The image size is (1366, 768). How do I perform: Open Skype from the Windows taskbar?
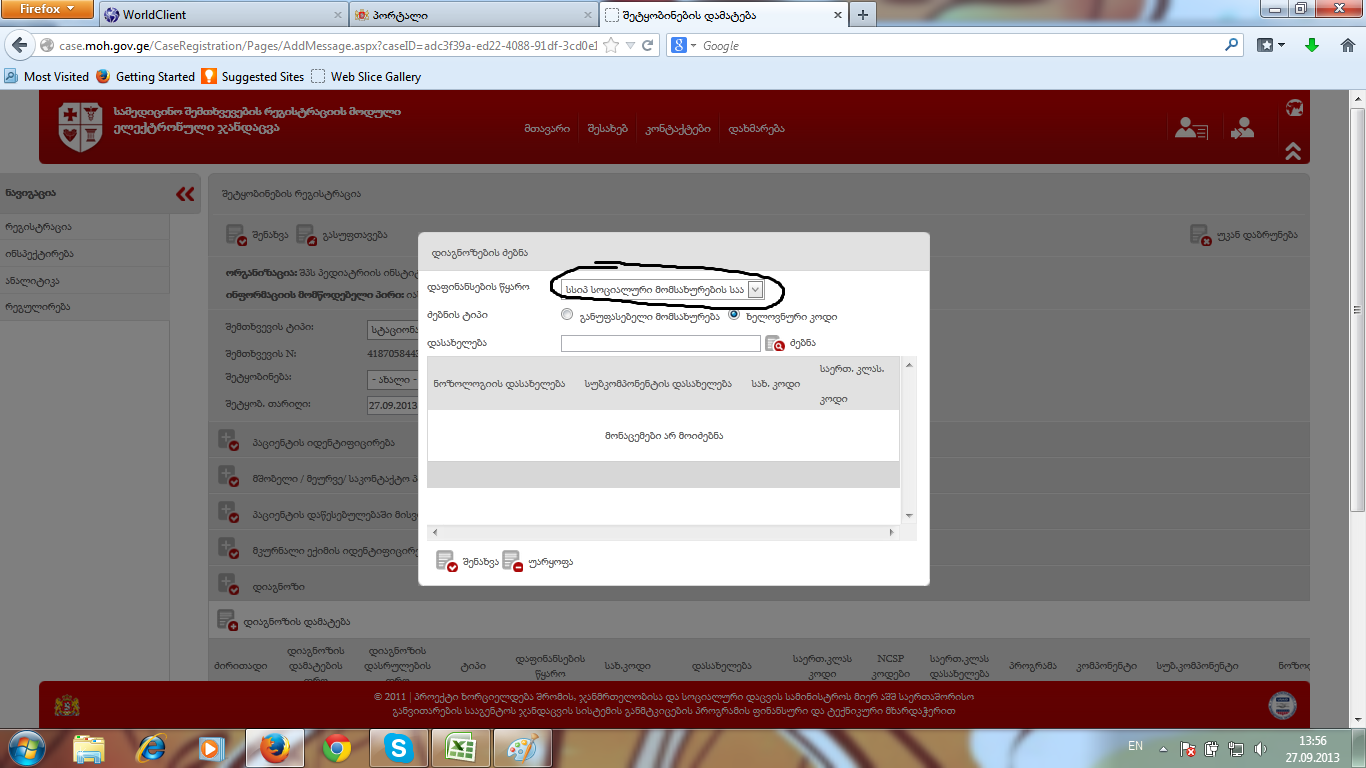click(397, 747)
